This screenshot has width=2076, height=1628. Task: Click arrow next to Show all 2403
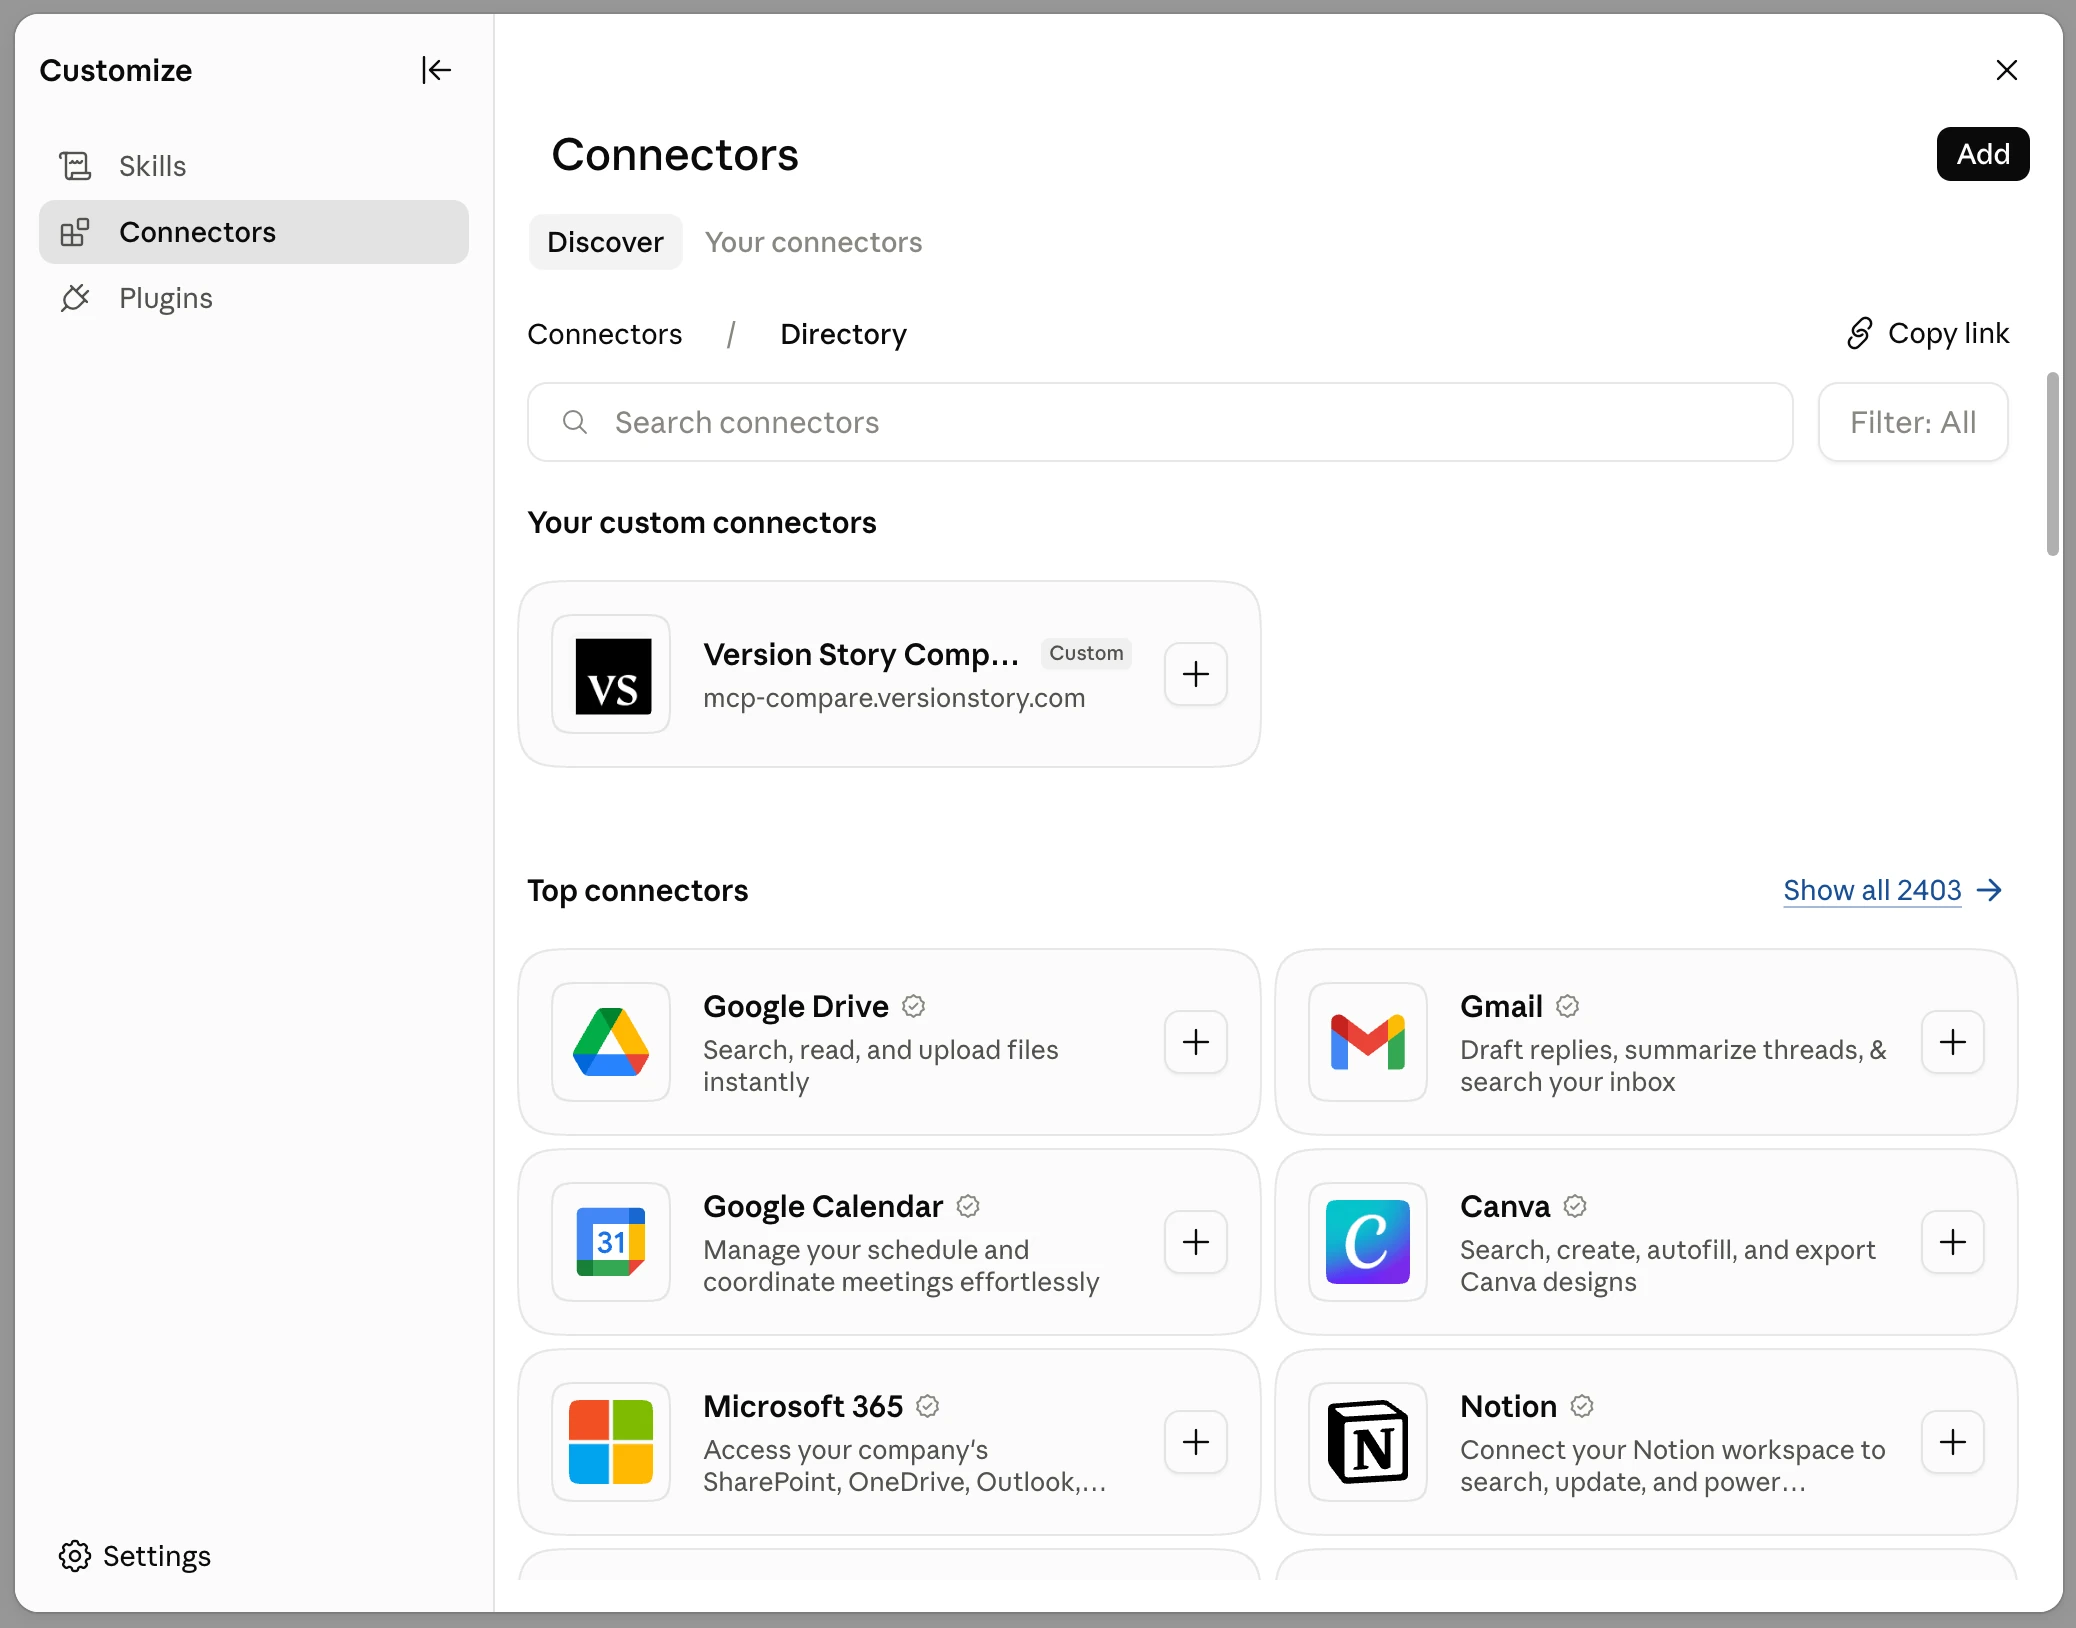click(x=1990, y=890)
